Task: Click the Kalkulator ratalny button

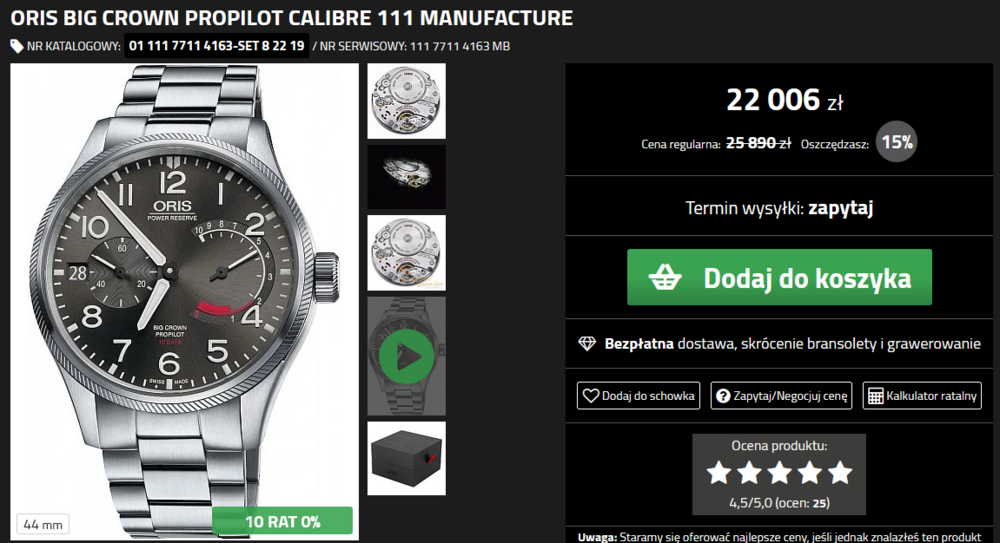Action: pyautogui.click(x=921, y=396)
